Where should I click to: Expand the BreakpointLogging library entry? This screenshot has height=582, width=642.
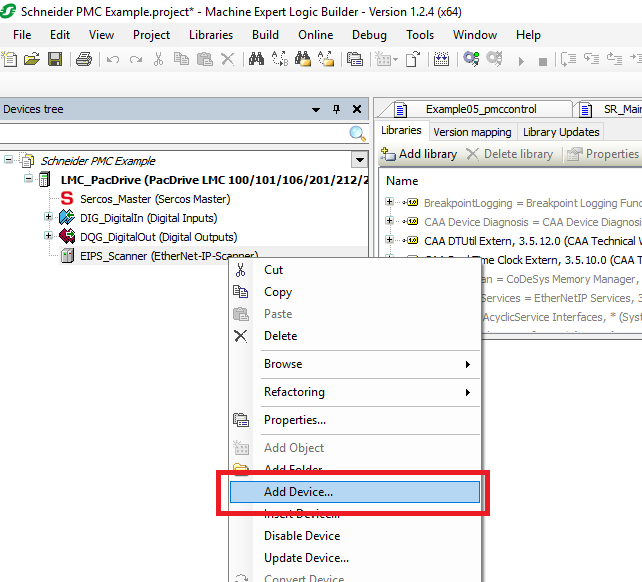coord(390,203)
